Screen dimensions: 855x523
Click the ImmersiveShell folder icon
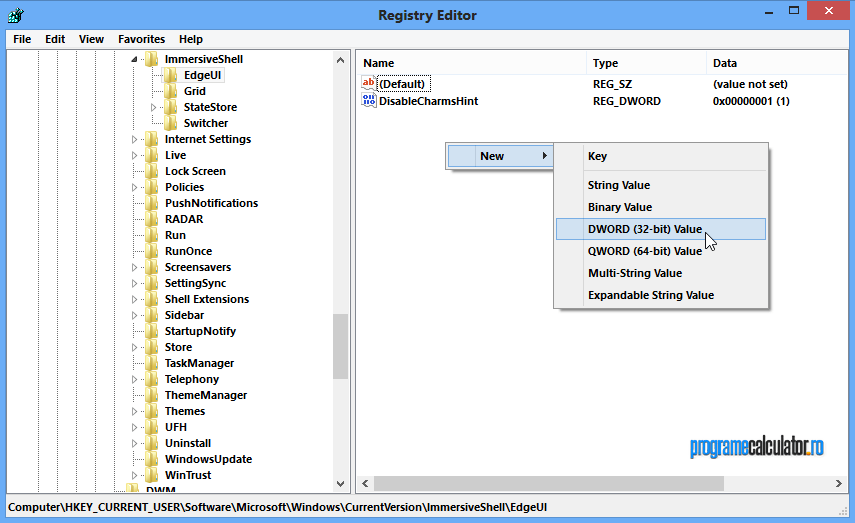tap(152, 59)
